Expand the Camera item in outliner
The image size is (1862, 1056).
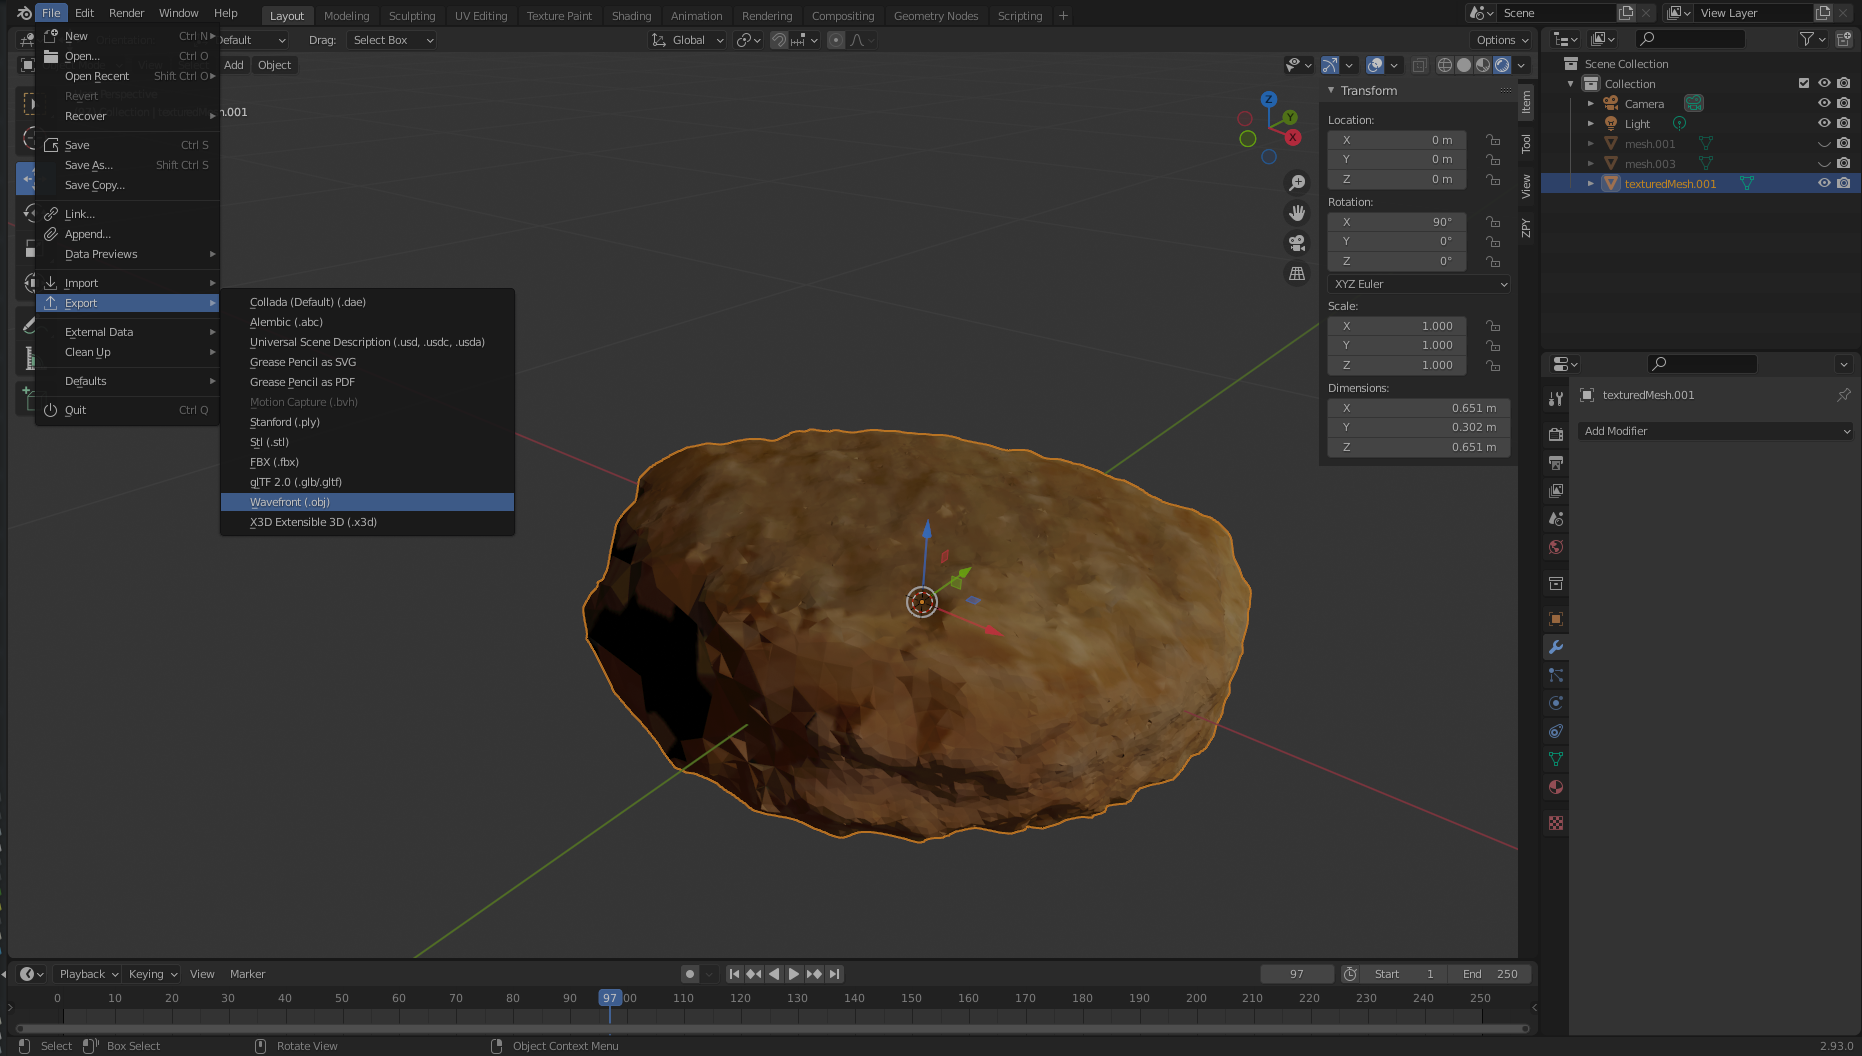pyautogui.click(x=1591, y=103)
